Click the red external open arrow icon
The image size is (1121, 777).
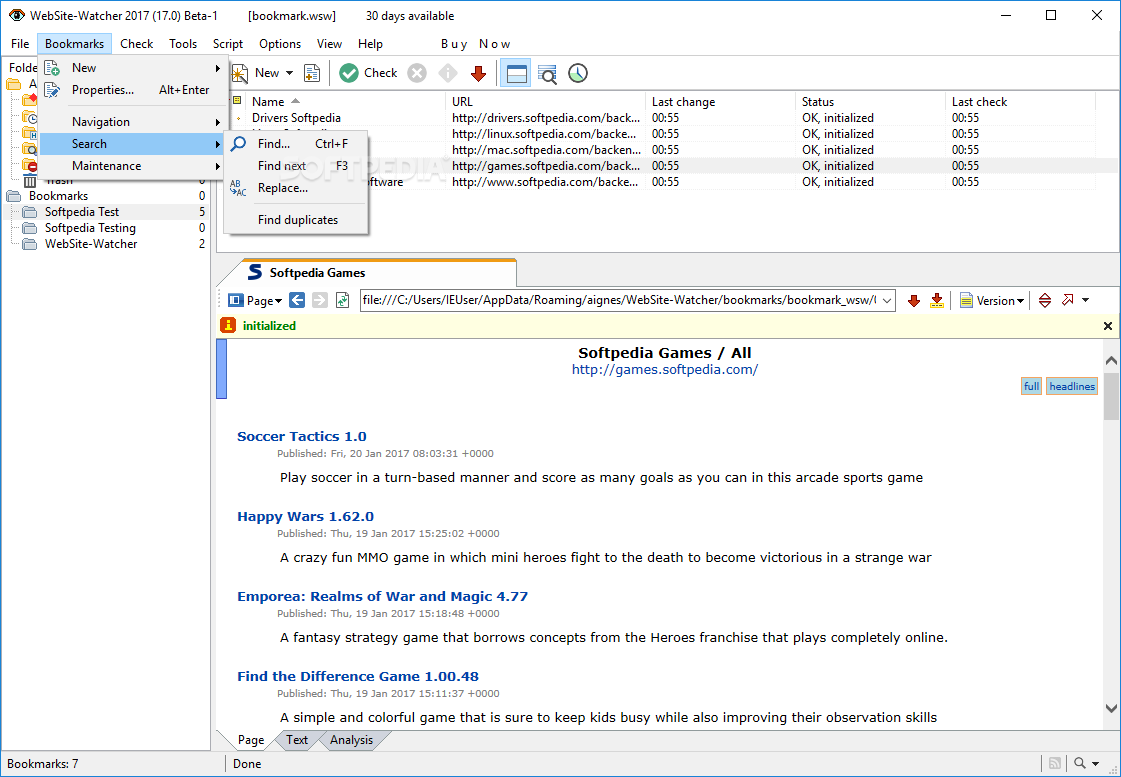pyautogui.click(x=1067, y=300)
